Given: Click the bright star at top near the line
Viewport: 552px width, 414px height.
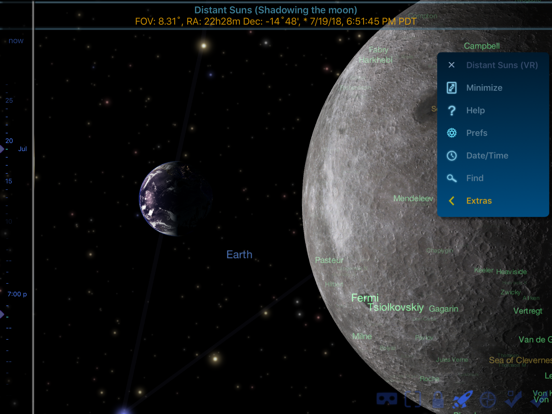Looking at the screenshot, I should pos(203,45).
